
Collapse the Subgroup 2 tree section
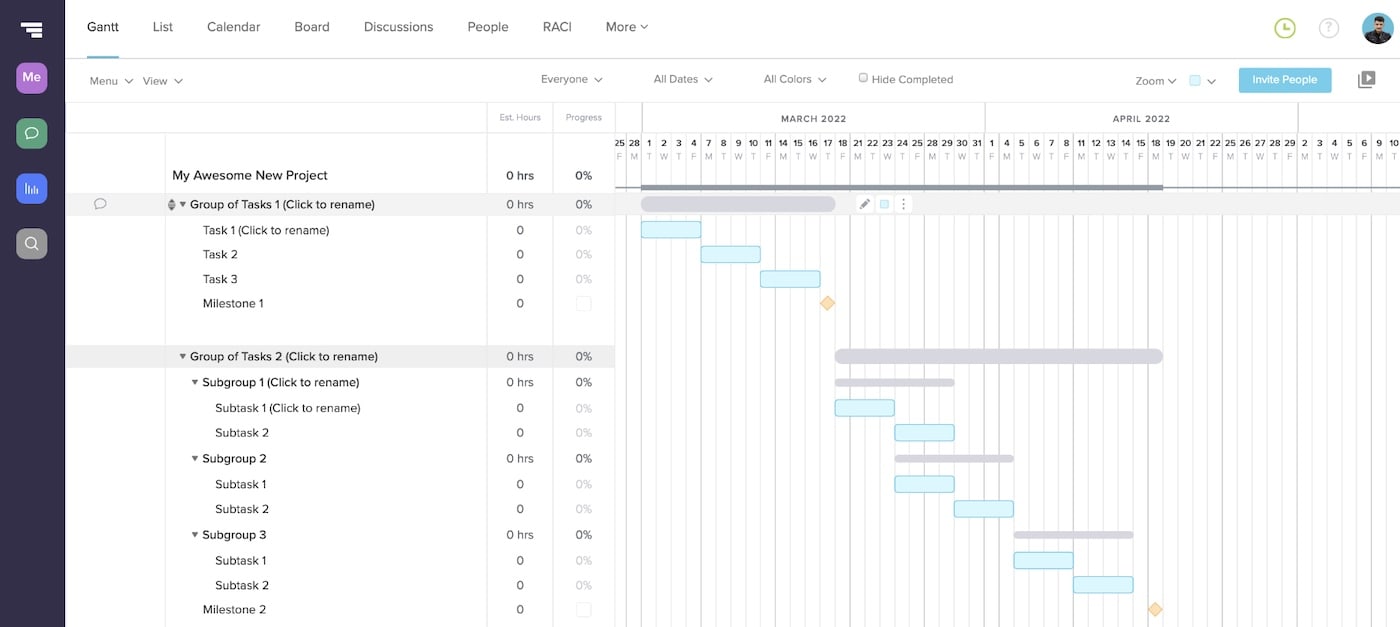[195, 458]
